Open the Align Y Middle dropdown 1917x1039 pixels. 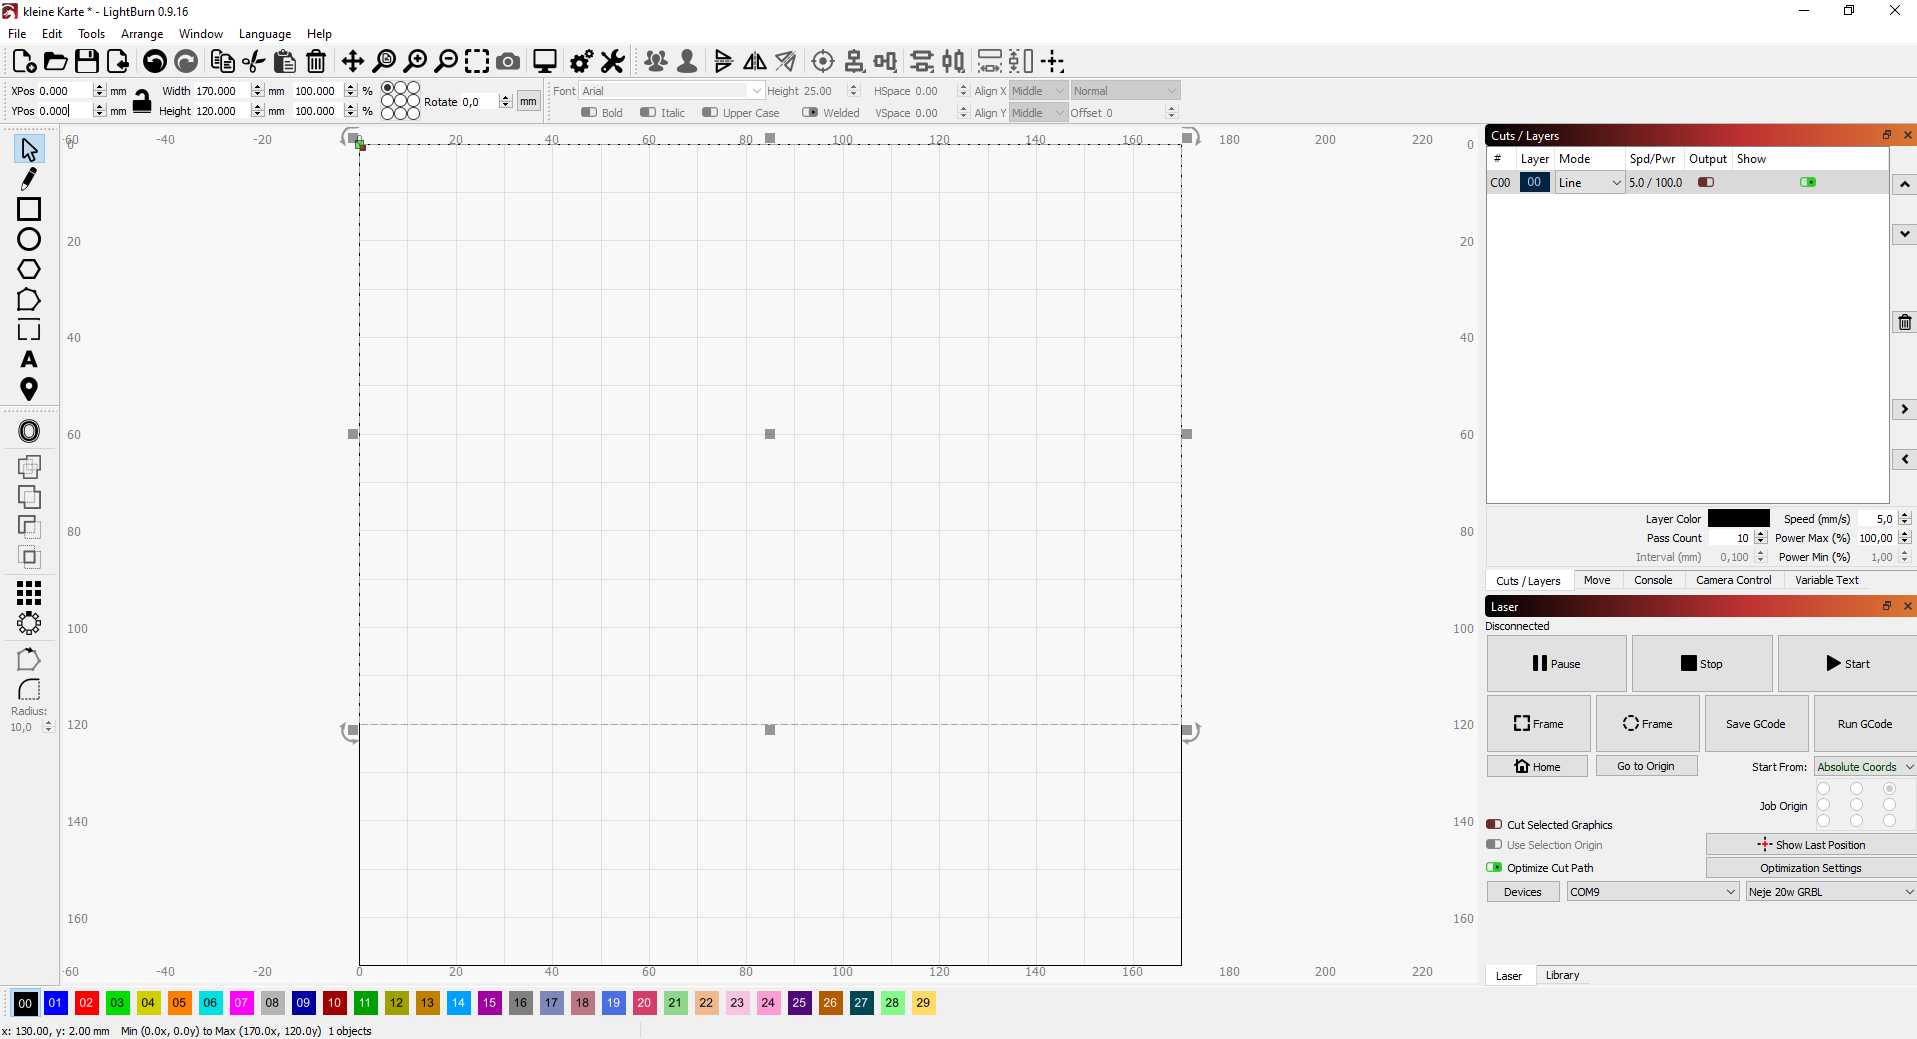coord(1038,113)
